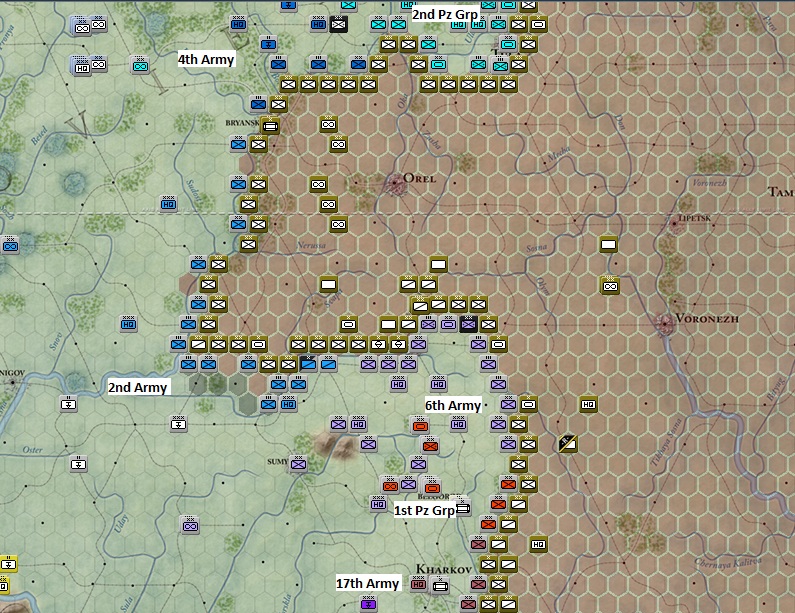Select the red armored counter below 6th Army label
The width and height of the screenshot is (795, 613).
[420, 426]
